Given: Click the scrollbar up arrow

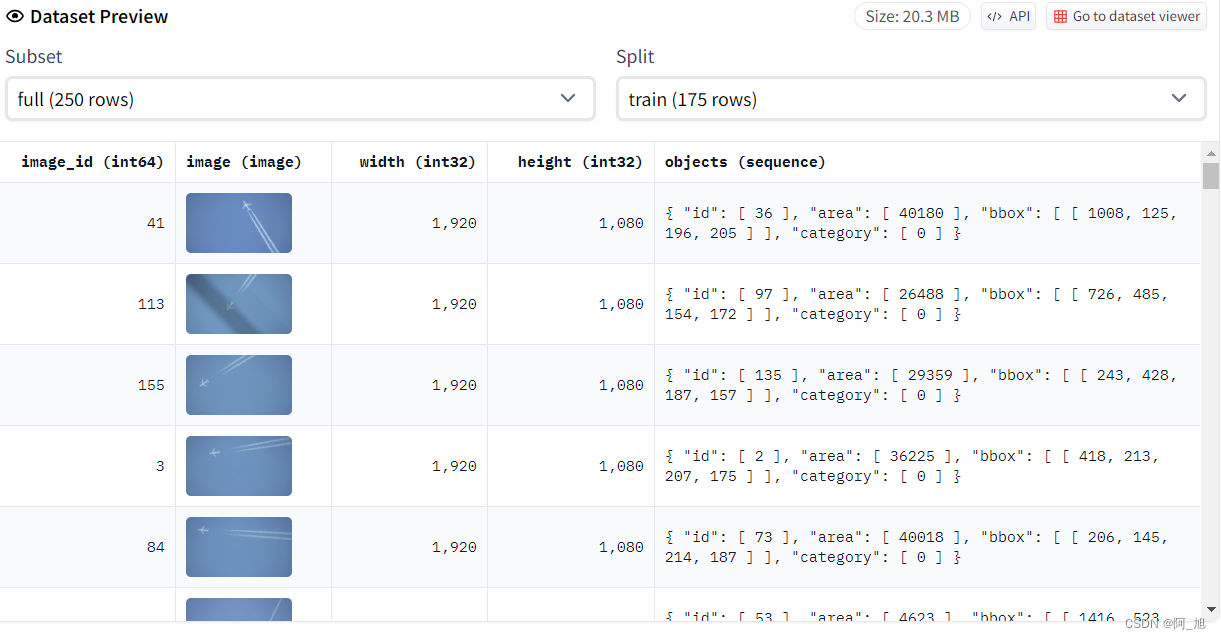Looking at the screenshot, I should (1211, 154).
